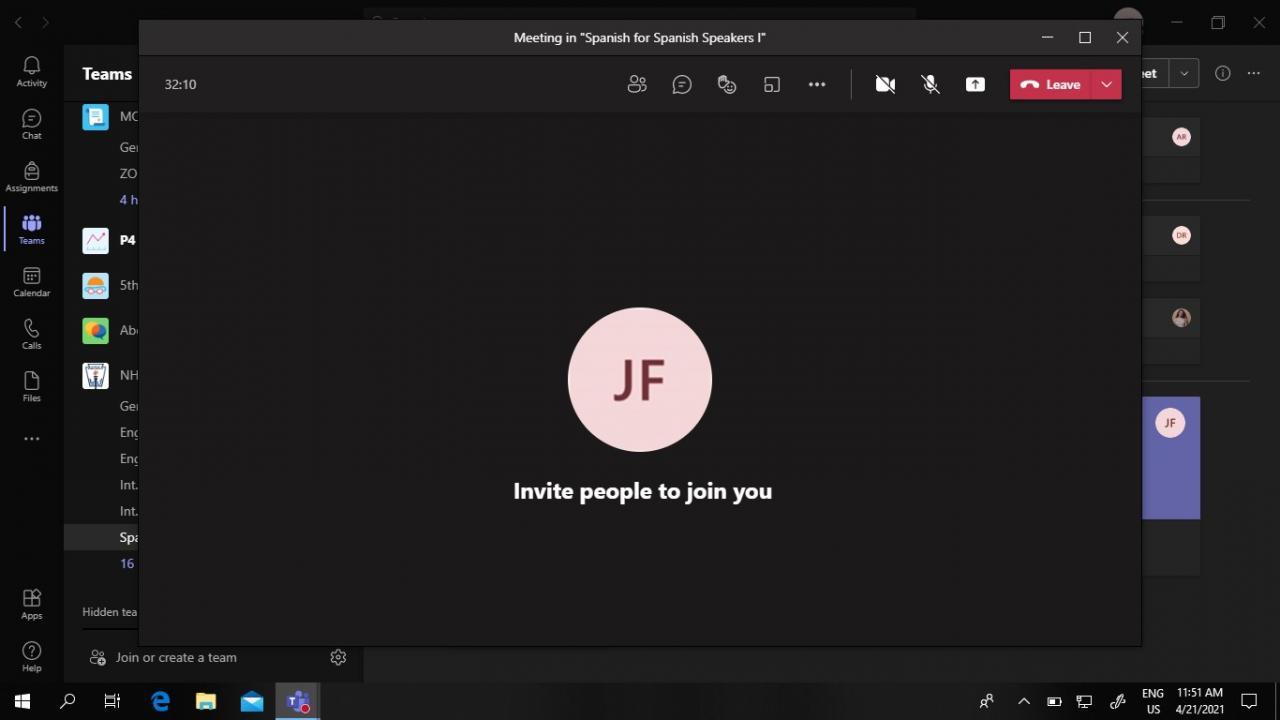The height and width of the screenshot is (720, 1280).
Task: Check battery status in system tray
Action: (x=1054, y=701)
